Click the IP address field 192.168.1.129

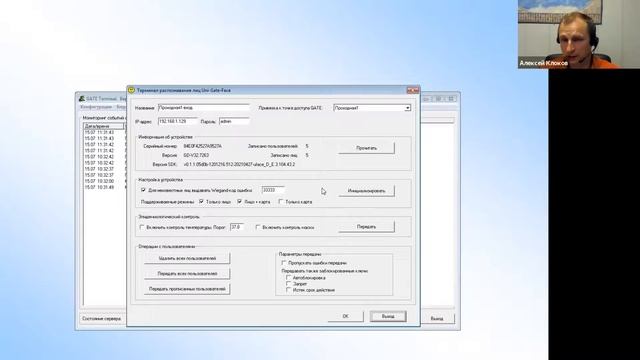pos(177,122)
